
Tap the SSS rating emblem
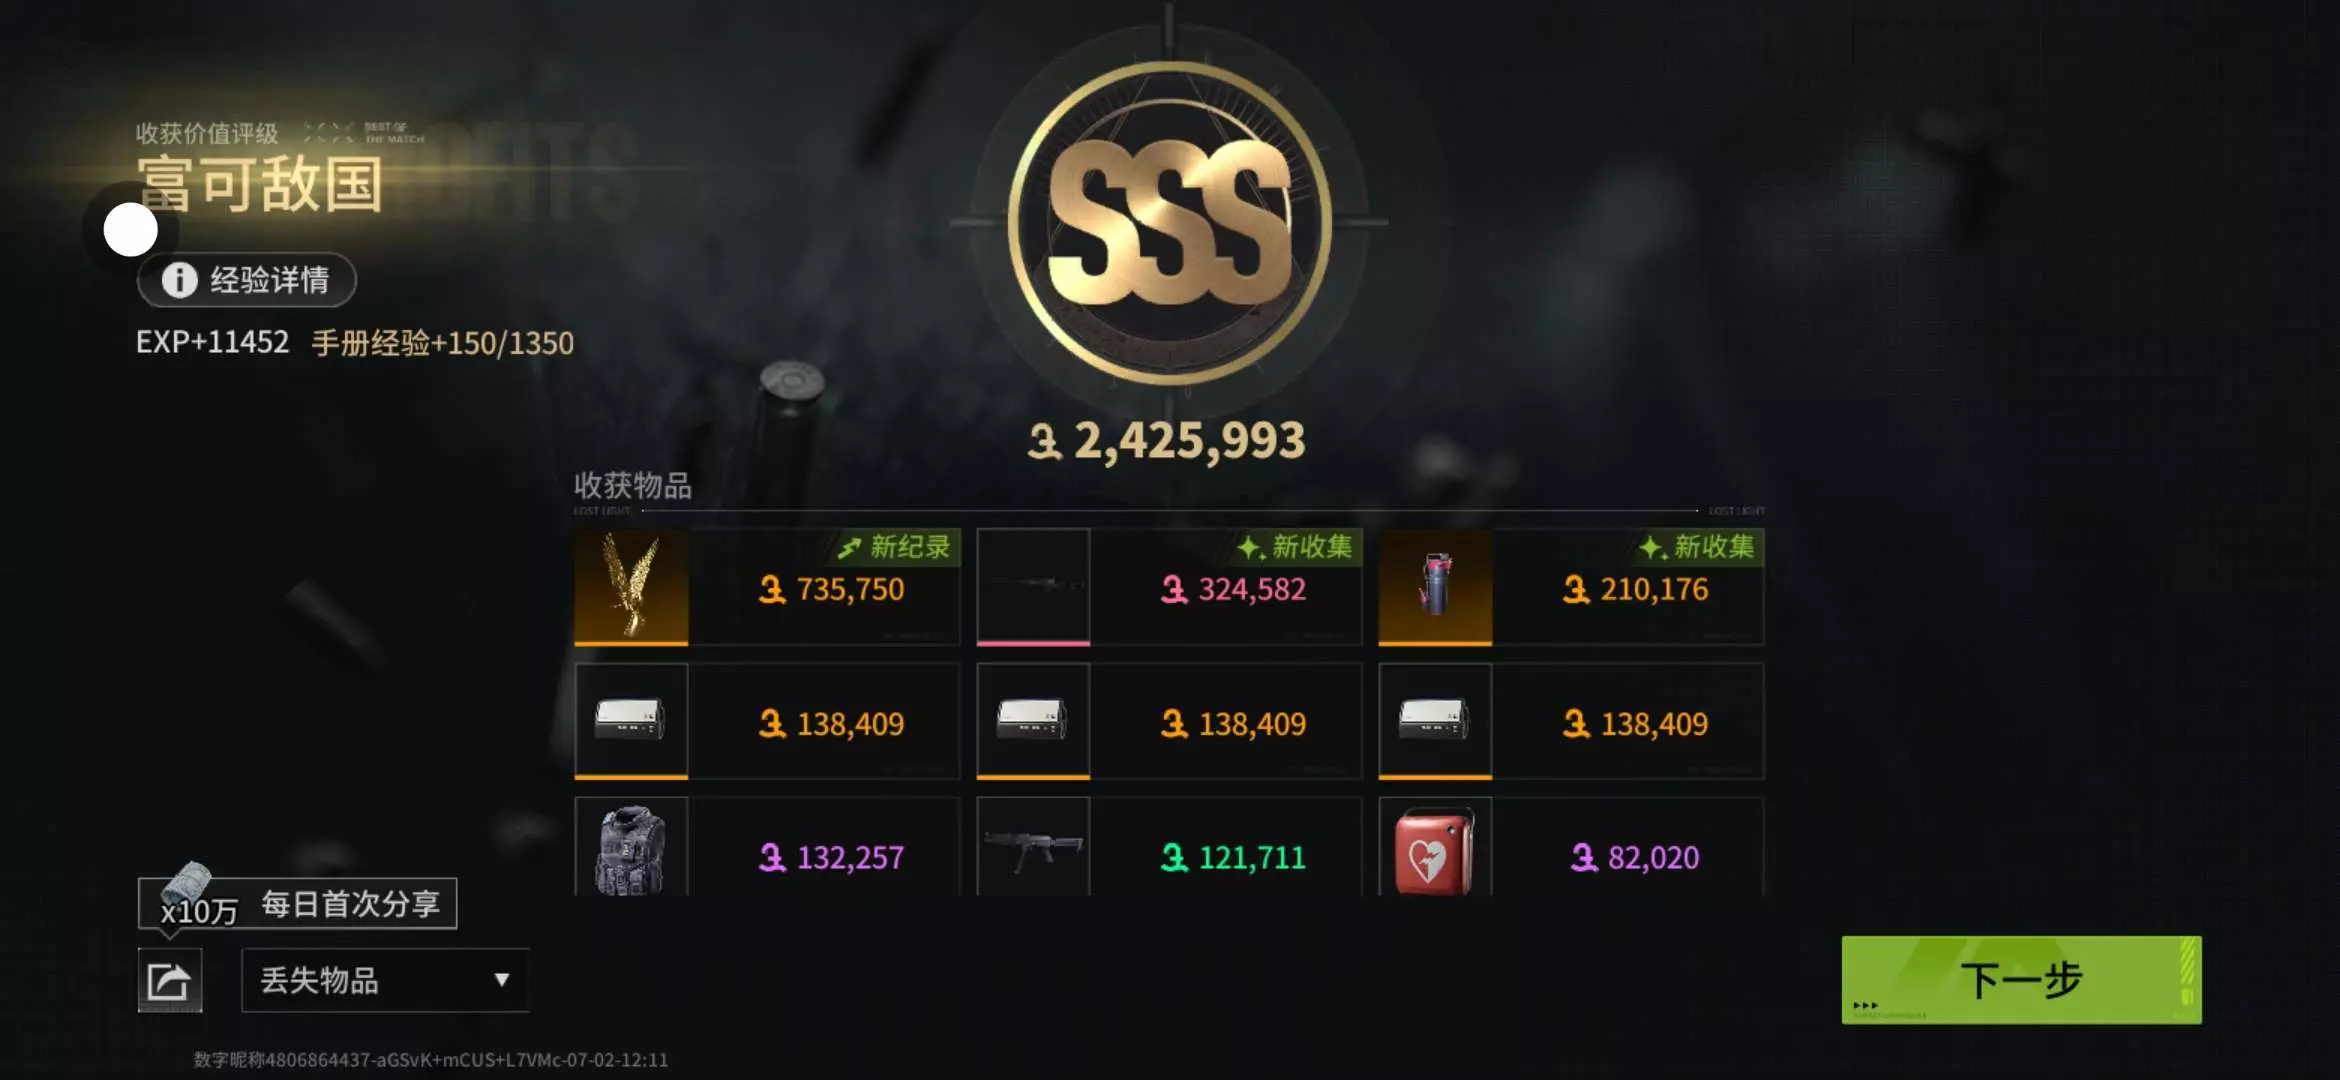[1169, 222]
